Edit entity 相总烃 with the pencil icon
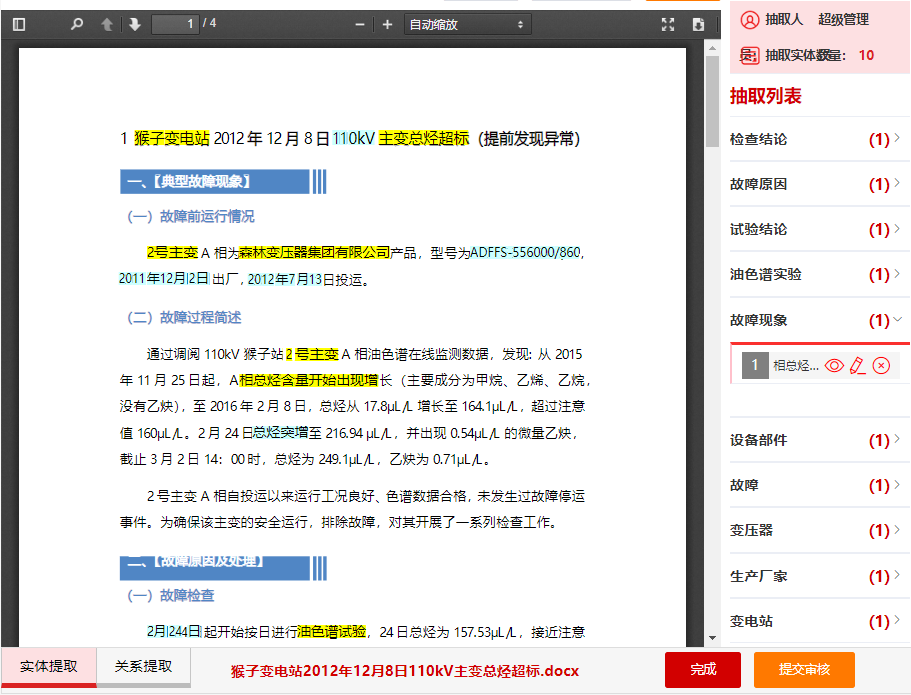Screen dimensions: 911x695 click(x=857, y=365)
